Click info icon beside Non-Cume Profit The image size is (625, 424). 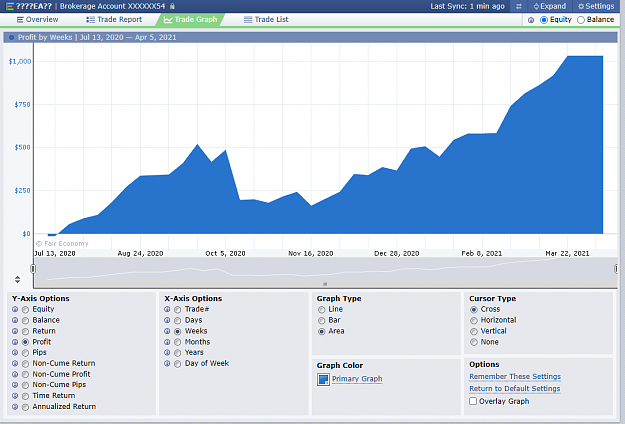click(15, 374)
